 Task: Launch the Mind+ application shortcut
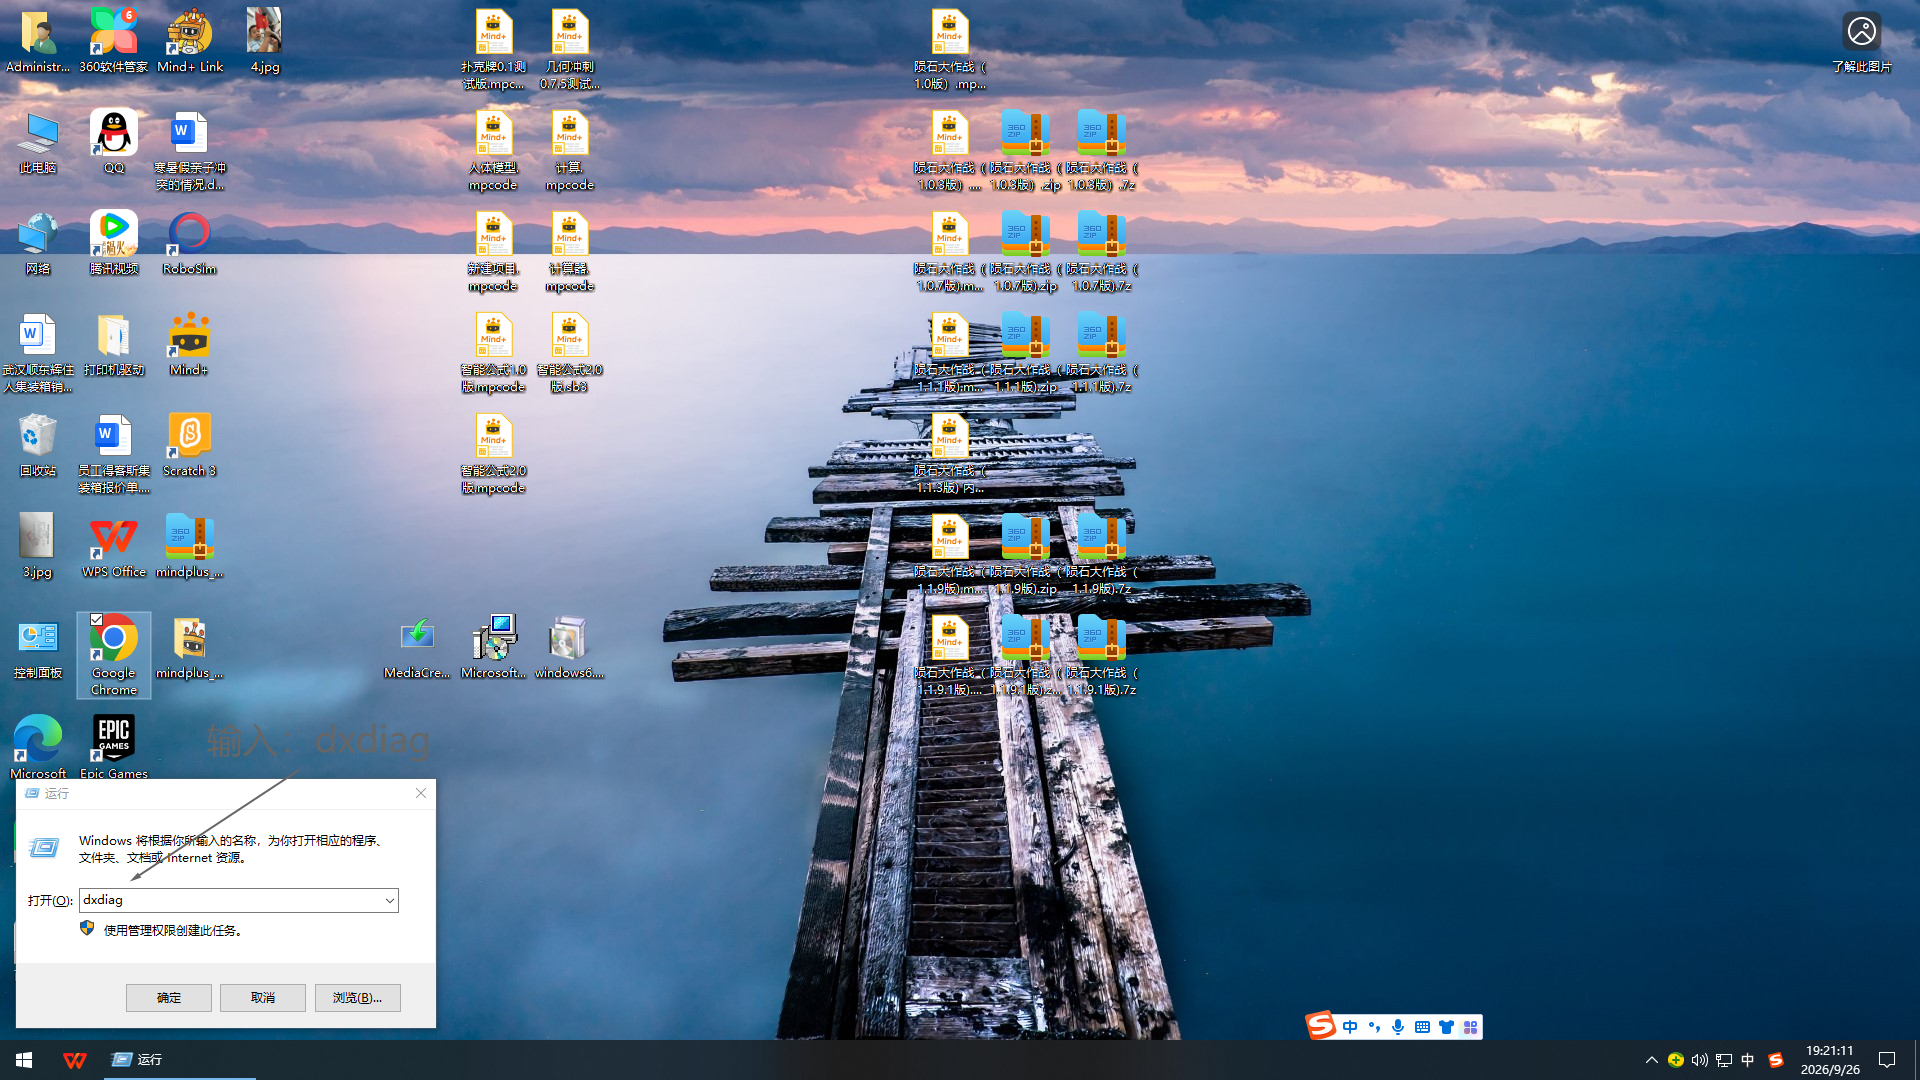click(x=190, y=344)
